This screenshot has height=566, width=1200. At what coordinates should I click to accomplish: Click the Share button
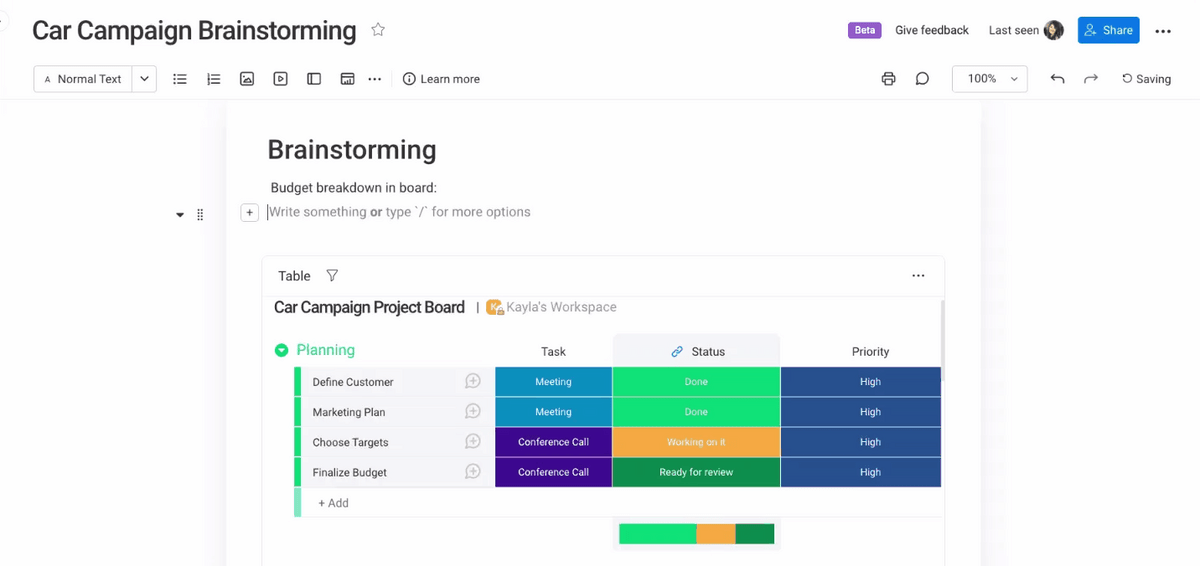(x=1108, y=30)
